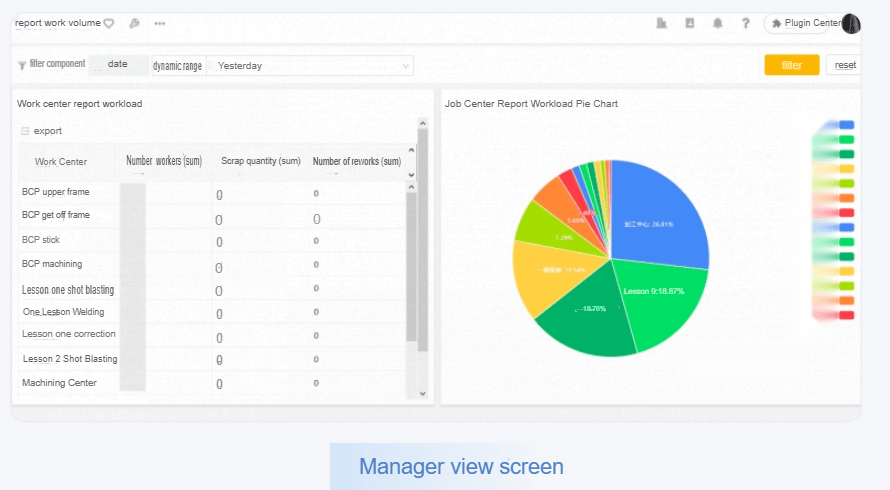This screenshot has width=890, height=490.
Task: Open the wrench settings icon
Action: tap(135, 23)
